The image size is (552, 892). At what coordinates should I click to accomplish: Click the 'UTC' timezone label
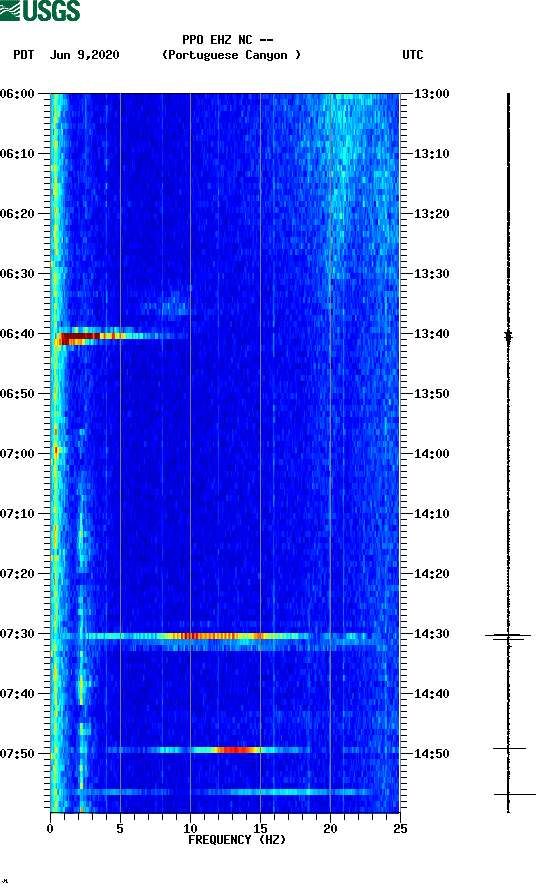tap(413, 55)
